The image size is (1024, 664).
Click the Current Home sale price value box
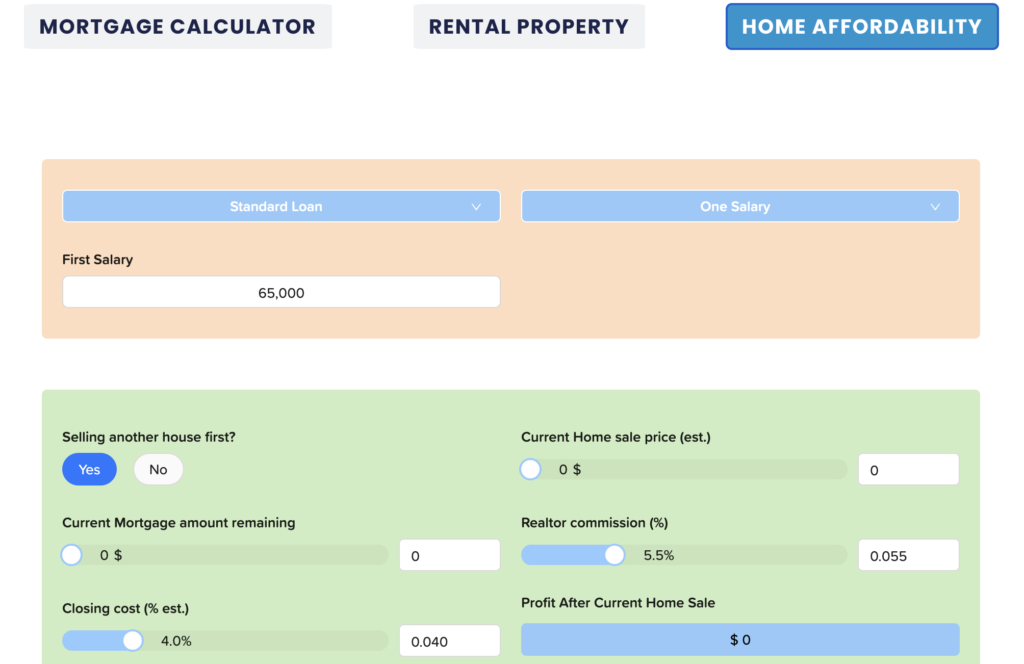(908, 468)
